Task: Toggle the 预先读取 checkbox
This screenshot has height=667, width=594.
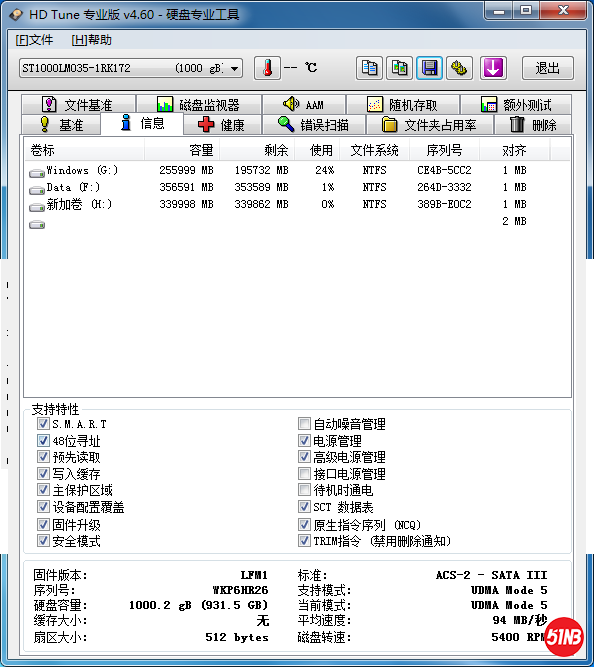Action: point(43,457)
